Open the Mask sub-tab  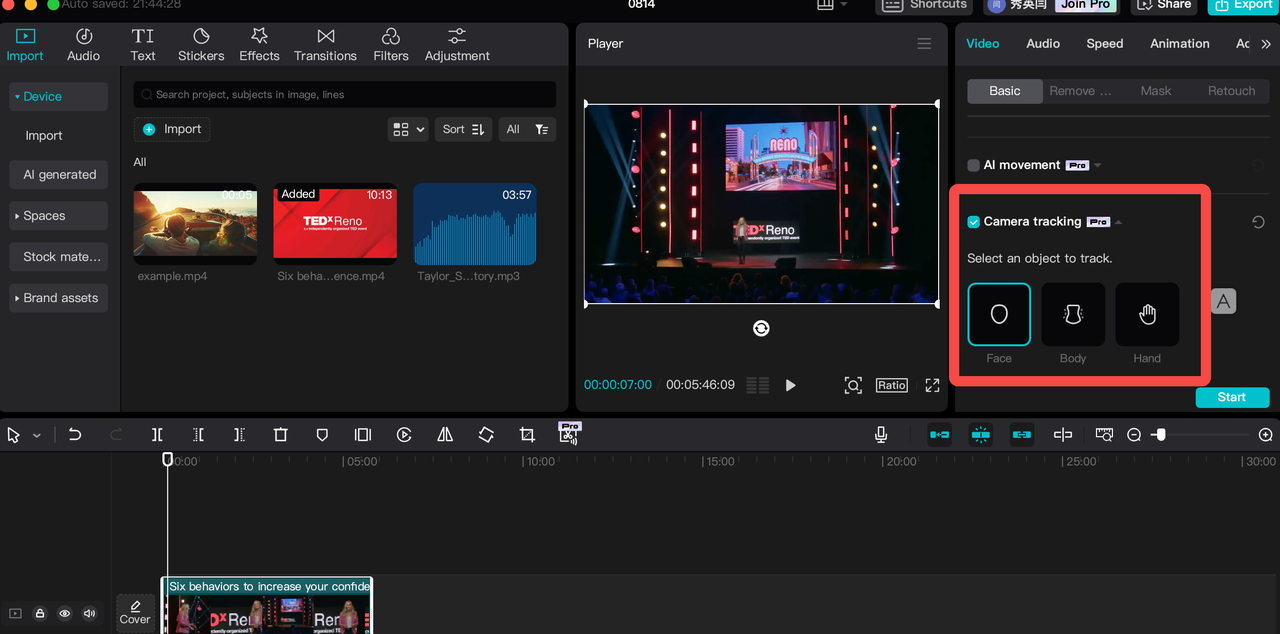1155,91
